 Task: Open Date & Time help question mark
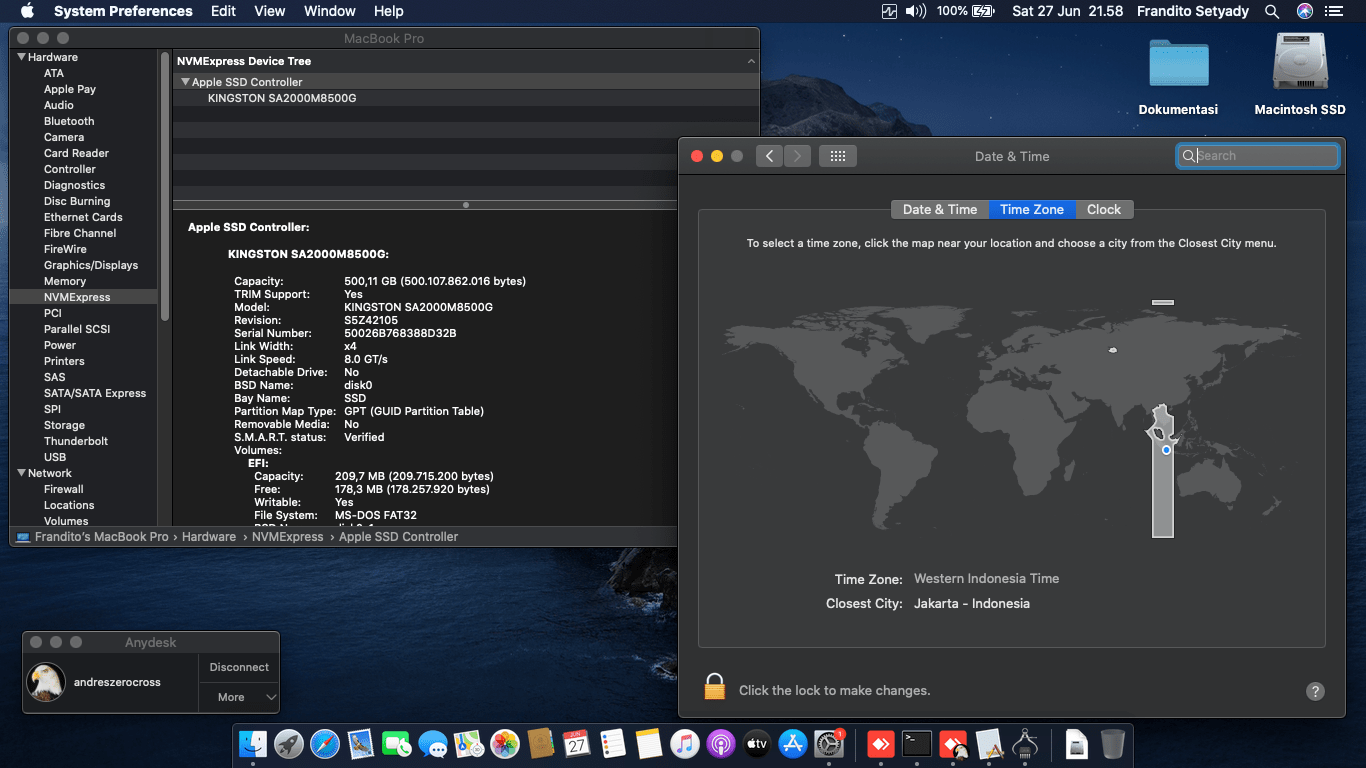1315,691
